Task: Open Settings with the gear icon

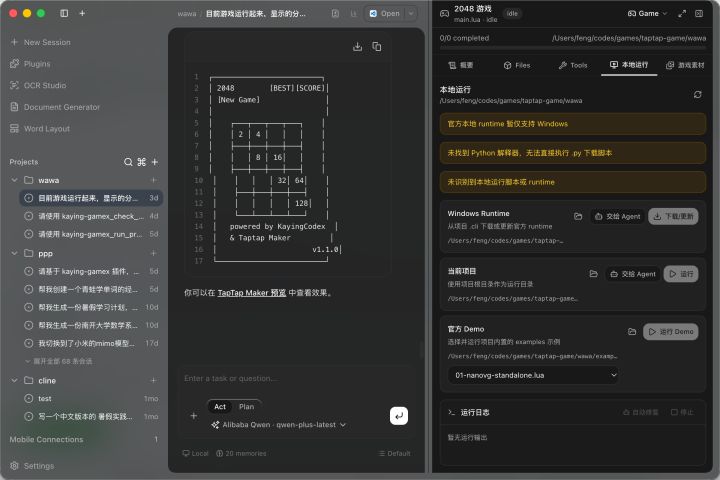Action: (x=14, y=466)
